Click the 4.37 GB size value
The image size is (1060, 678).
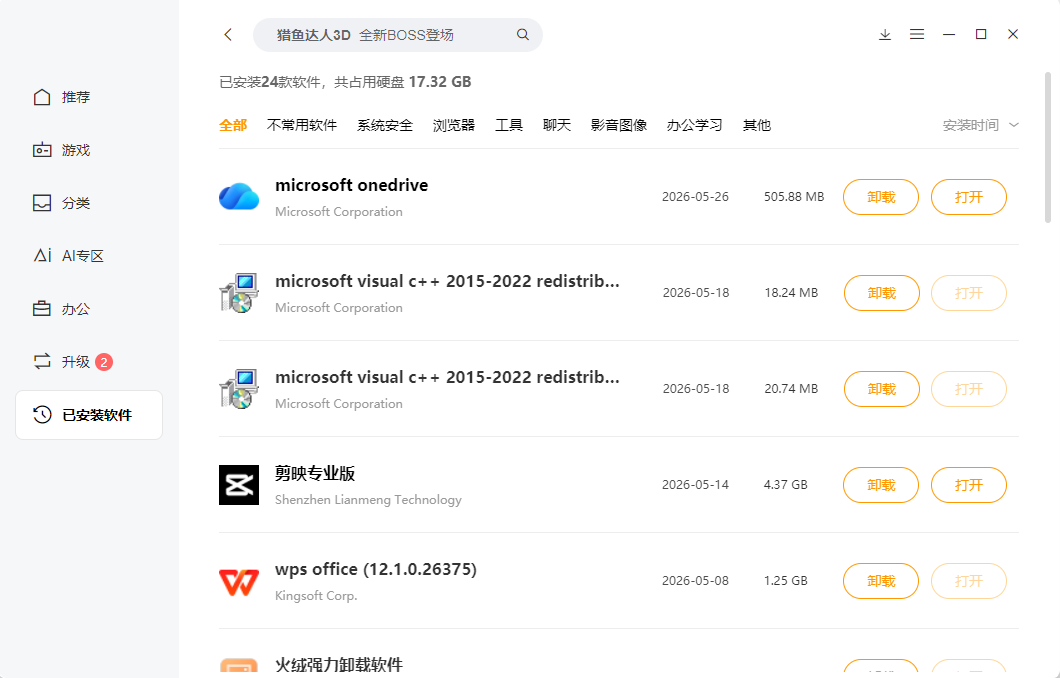(786, 485)
